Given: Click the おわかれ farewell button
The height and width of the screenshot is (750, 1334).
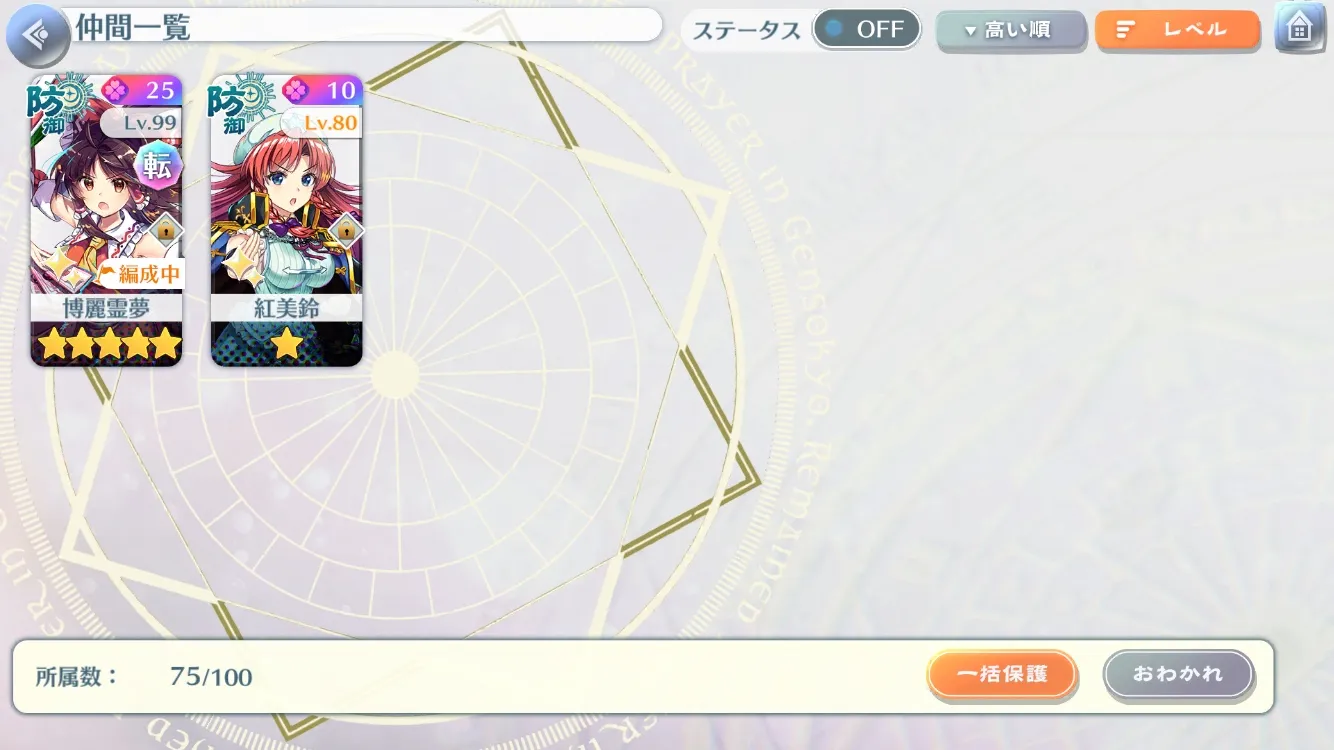Looking at the screenshot, I should click(x=1178, y=675).
